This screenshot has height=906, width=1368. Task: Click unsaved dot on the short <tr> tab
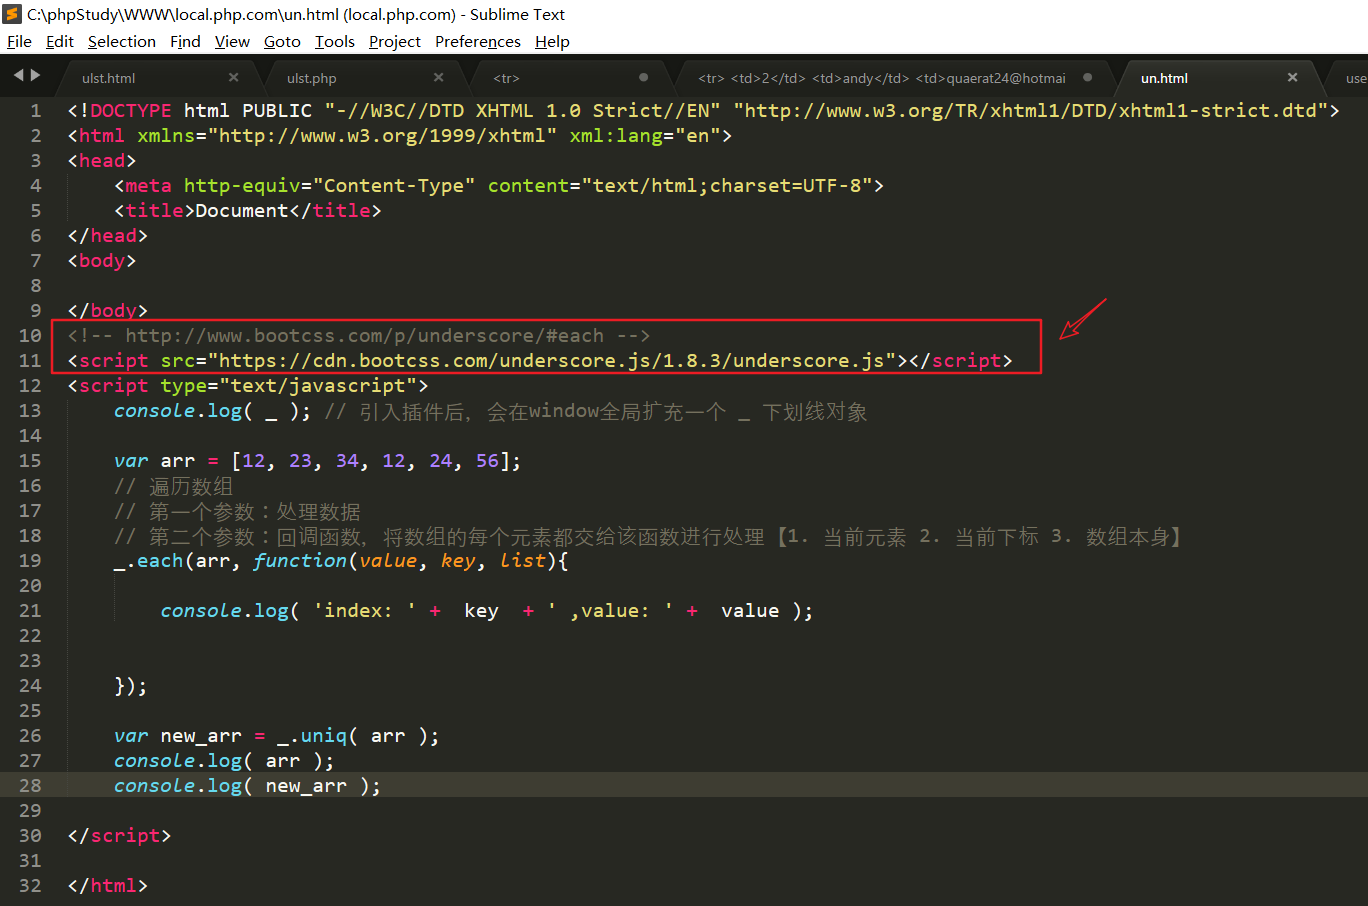pyautogui.click(x=643, y=78)
